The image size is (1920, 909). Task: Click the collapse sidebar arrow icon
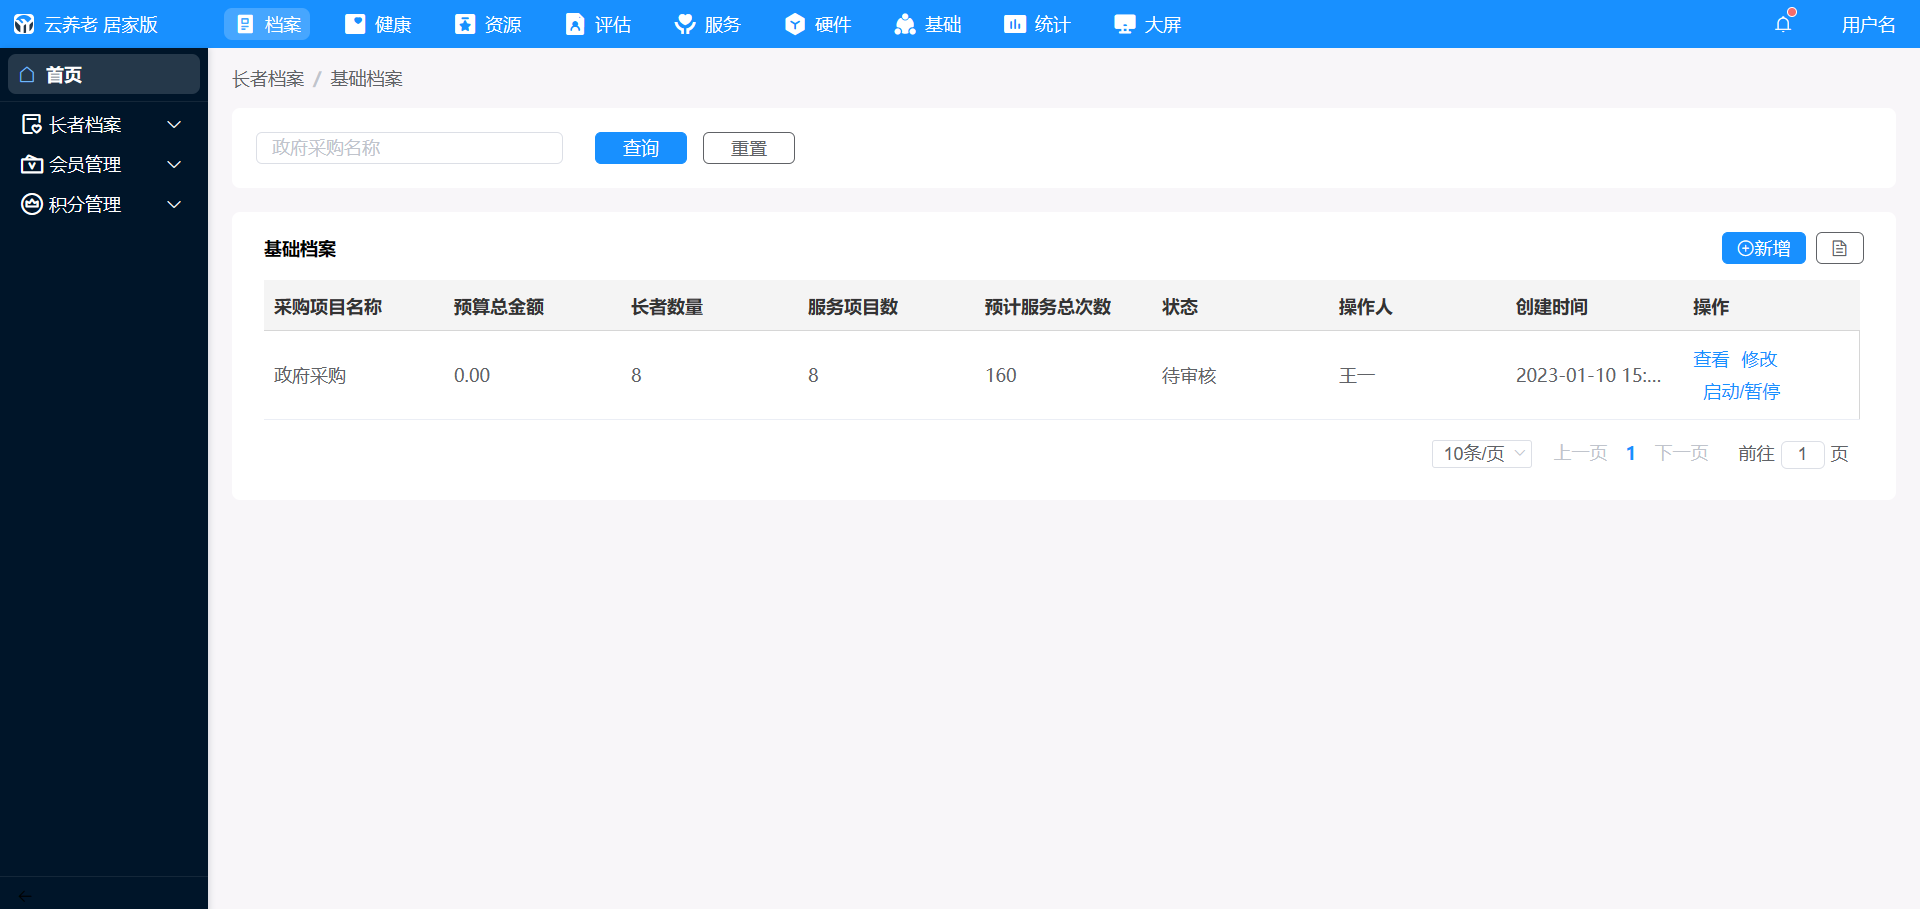coord(25,895)
